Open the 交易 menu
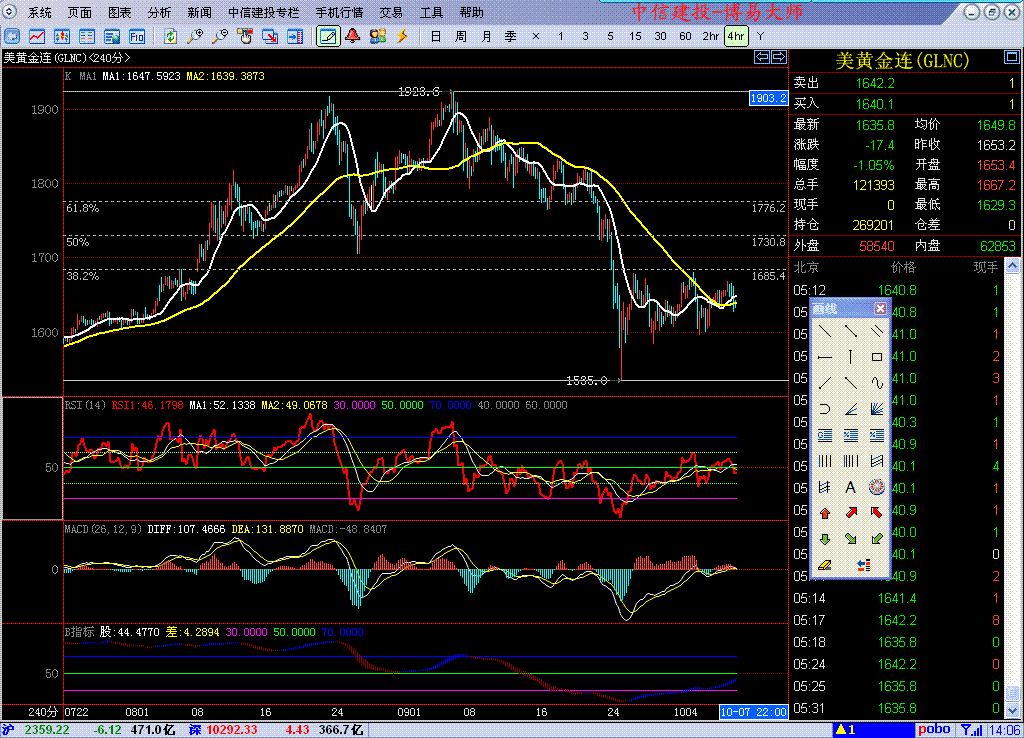Screen dimensions: 1024x738 [x=391, y=13]
